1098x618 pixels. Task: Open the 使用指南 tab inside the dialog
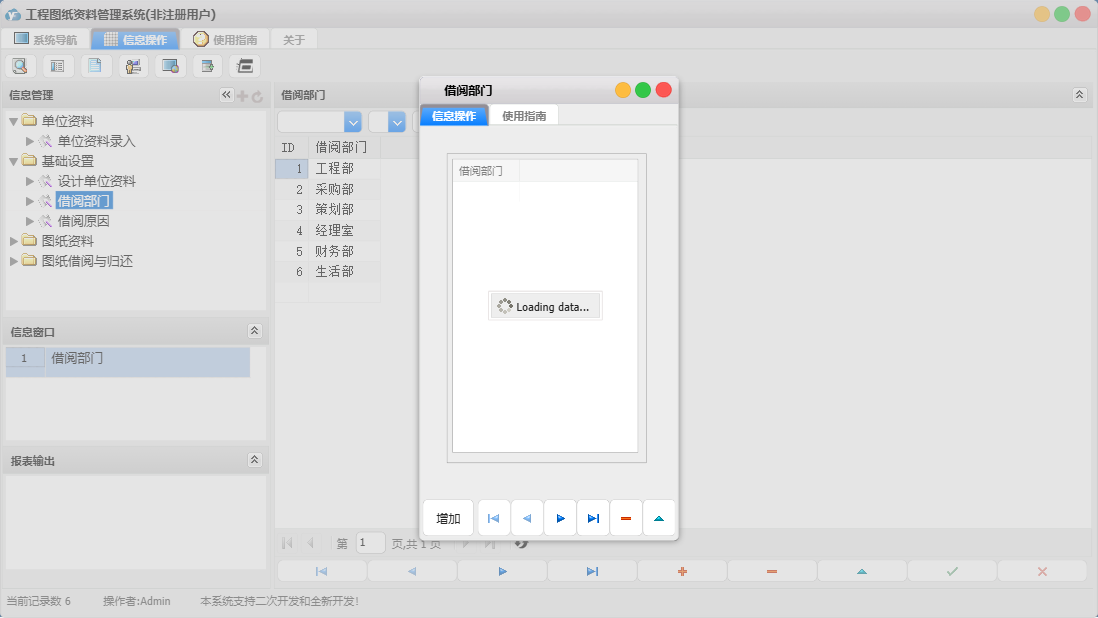(x=524, y=116)
